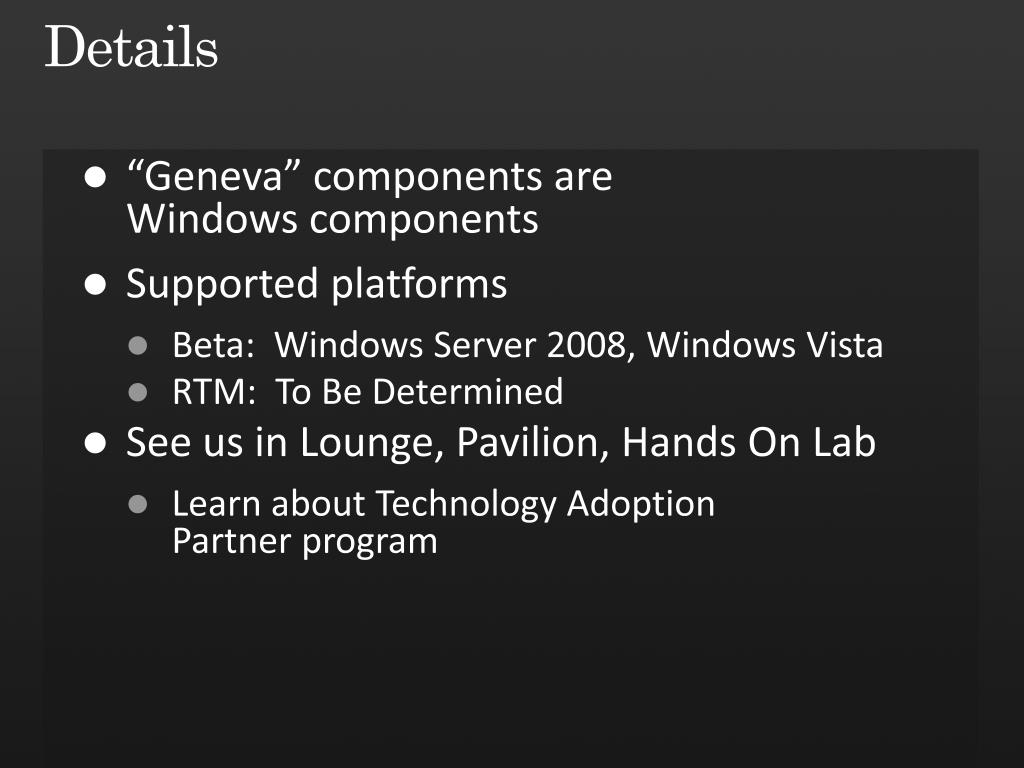This screenshot has height=768, width=1024.
Task: Click Partner program text
Action: [305, 542]
